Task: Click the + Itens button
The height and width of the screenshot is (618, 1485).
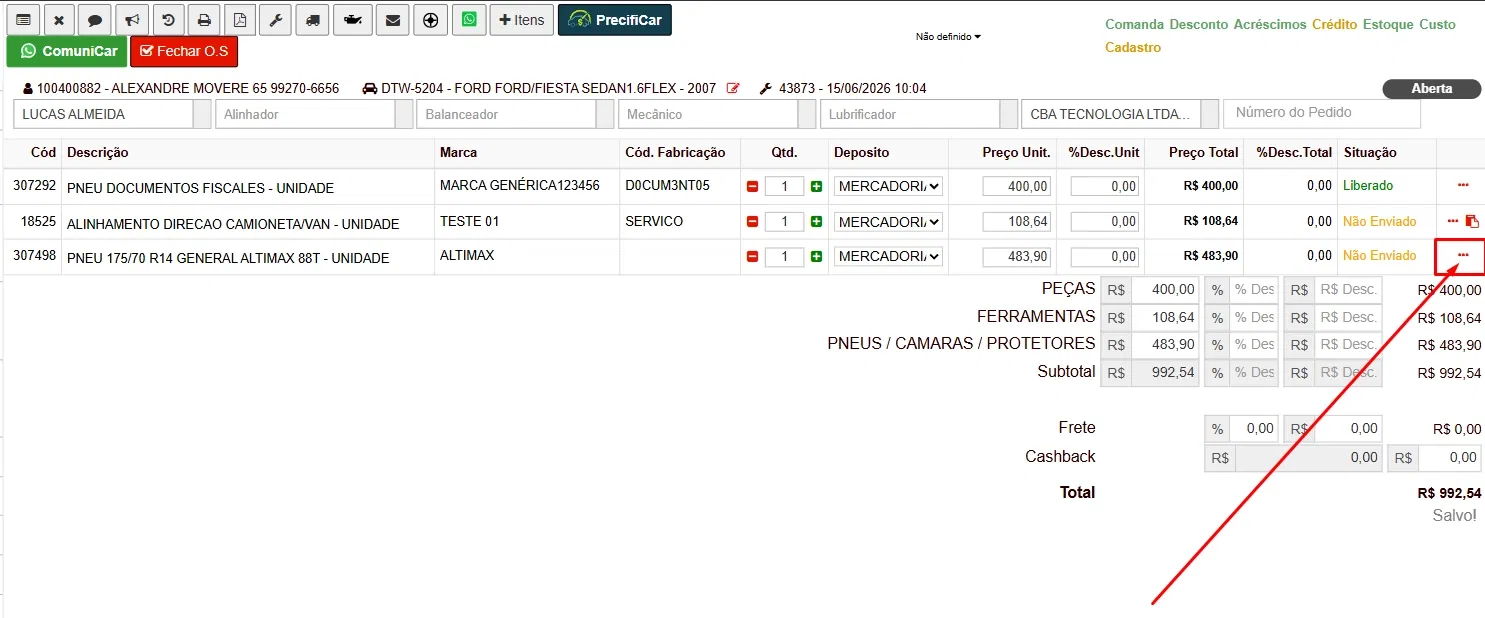Action: 521,20
